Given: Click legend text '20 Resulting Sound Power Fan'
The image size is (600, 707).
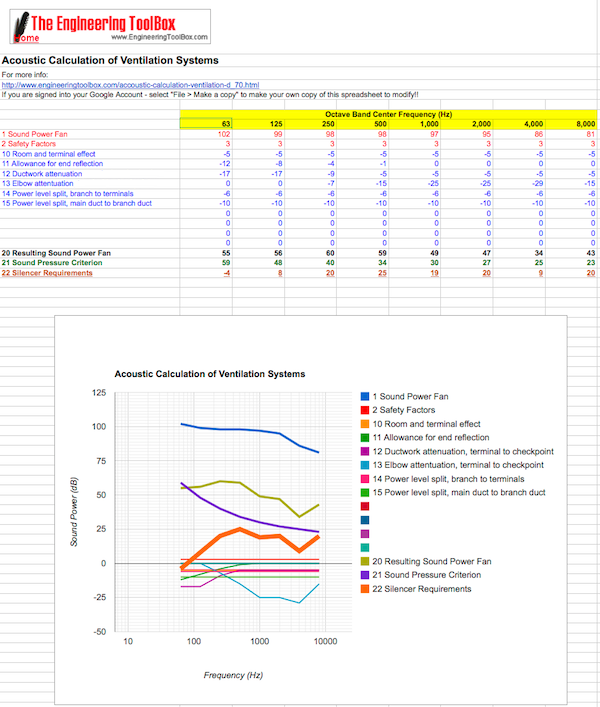Looking at the screenshot, I should click(x=432, y=561).
